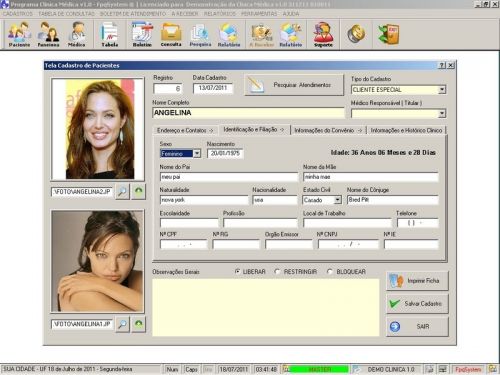Click green arrow icon beside ANGELINA1 photo path

pos(139,324)
